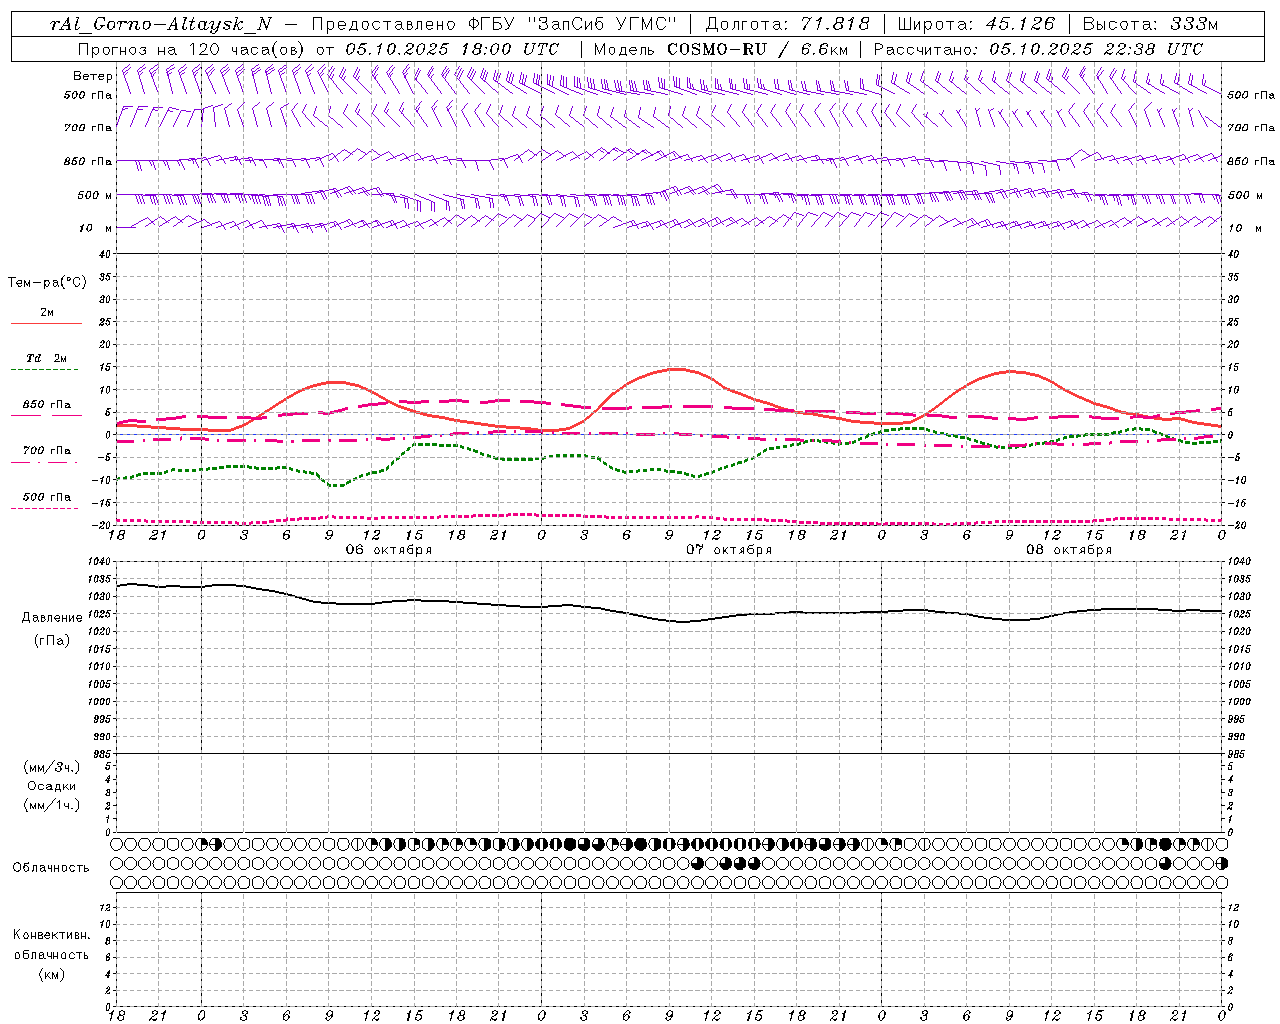This screenshot has width=1280, height=1024.
Task: Click the (мм/1ч.) precipitation unit label
Action: 52,805
